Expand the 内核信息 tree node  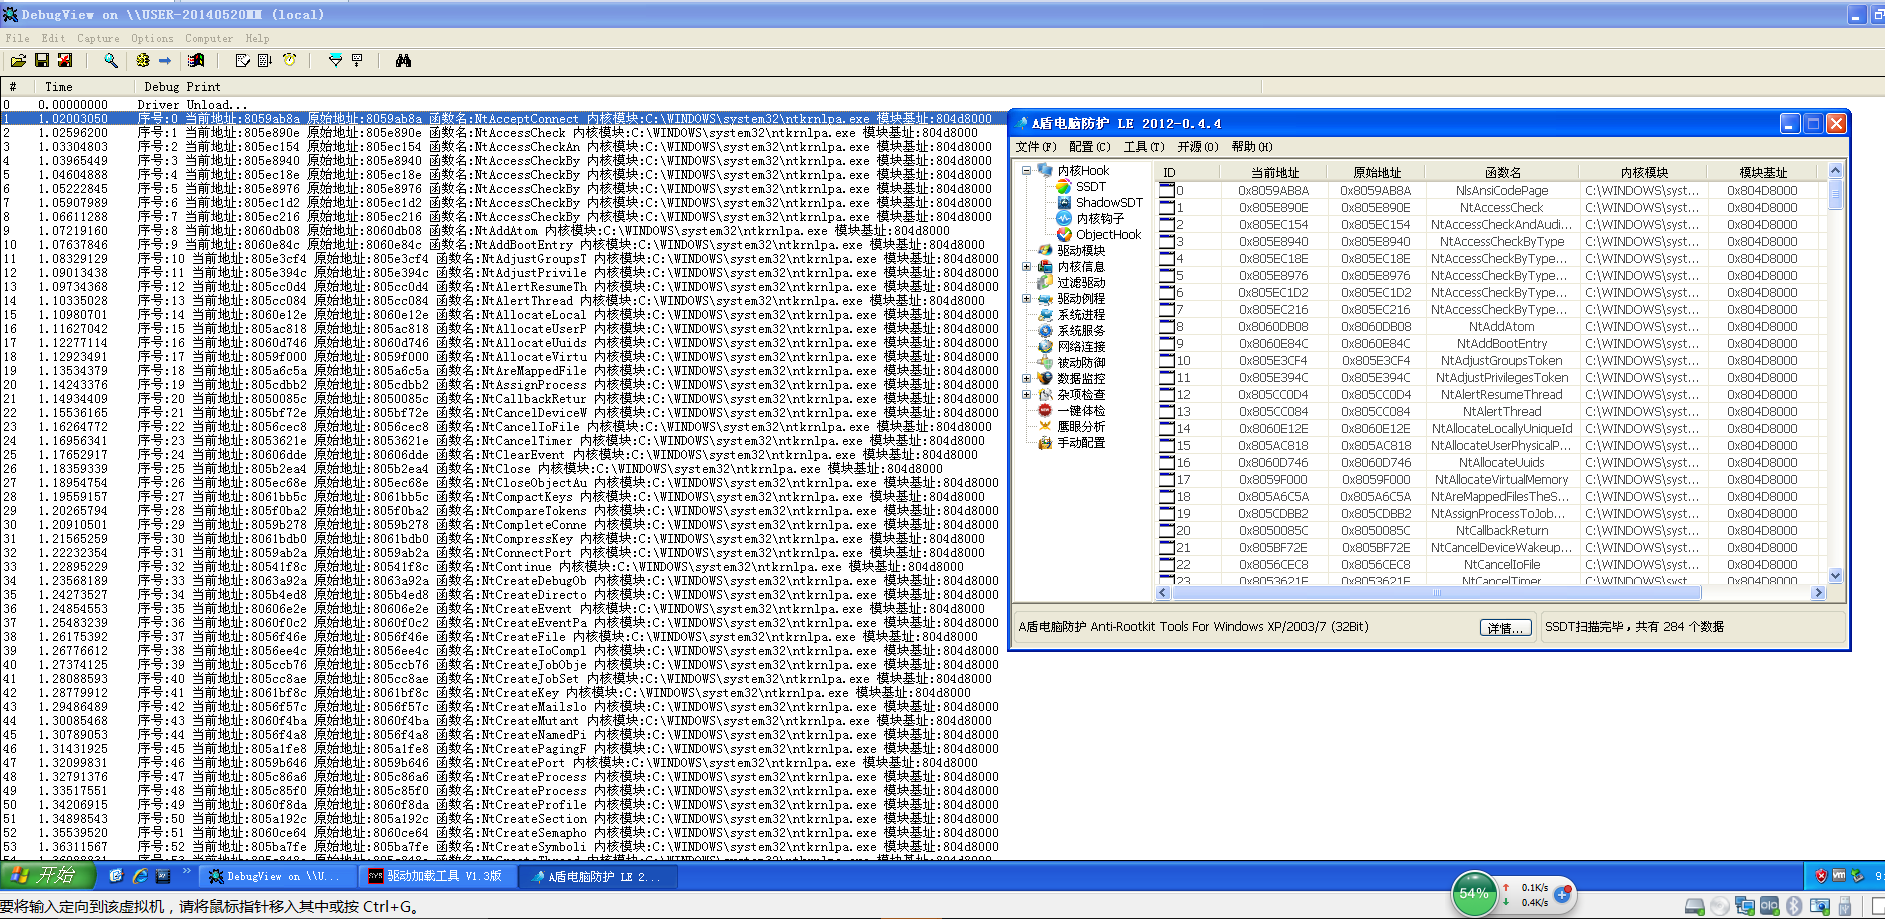point(1026,267)
